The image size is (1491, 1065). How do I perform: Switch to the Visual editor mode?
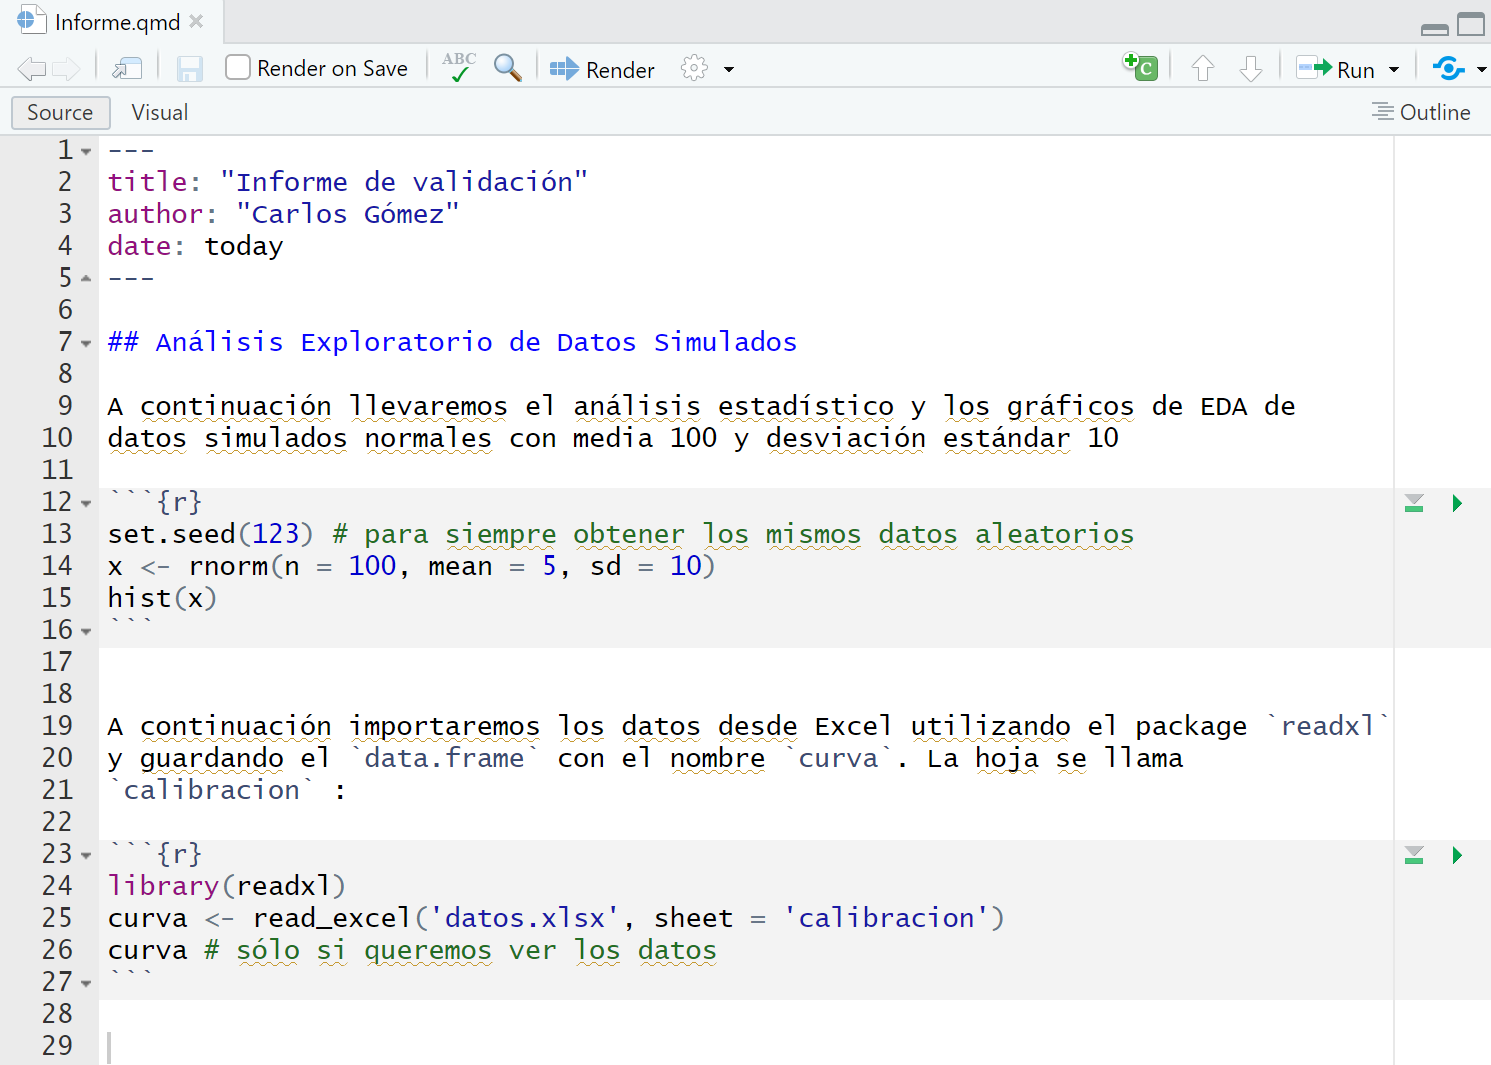click(x=159, y=113)
